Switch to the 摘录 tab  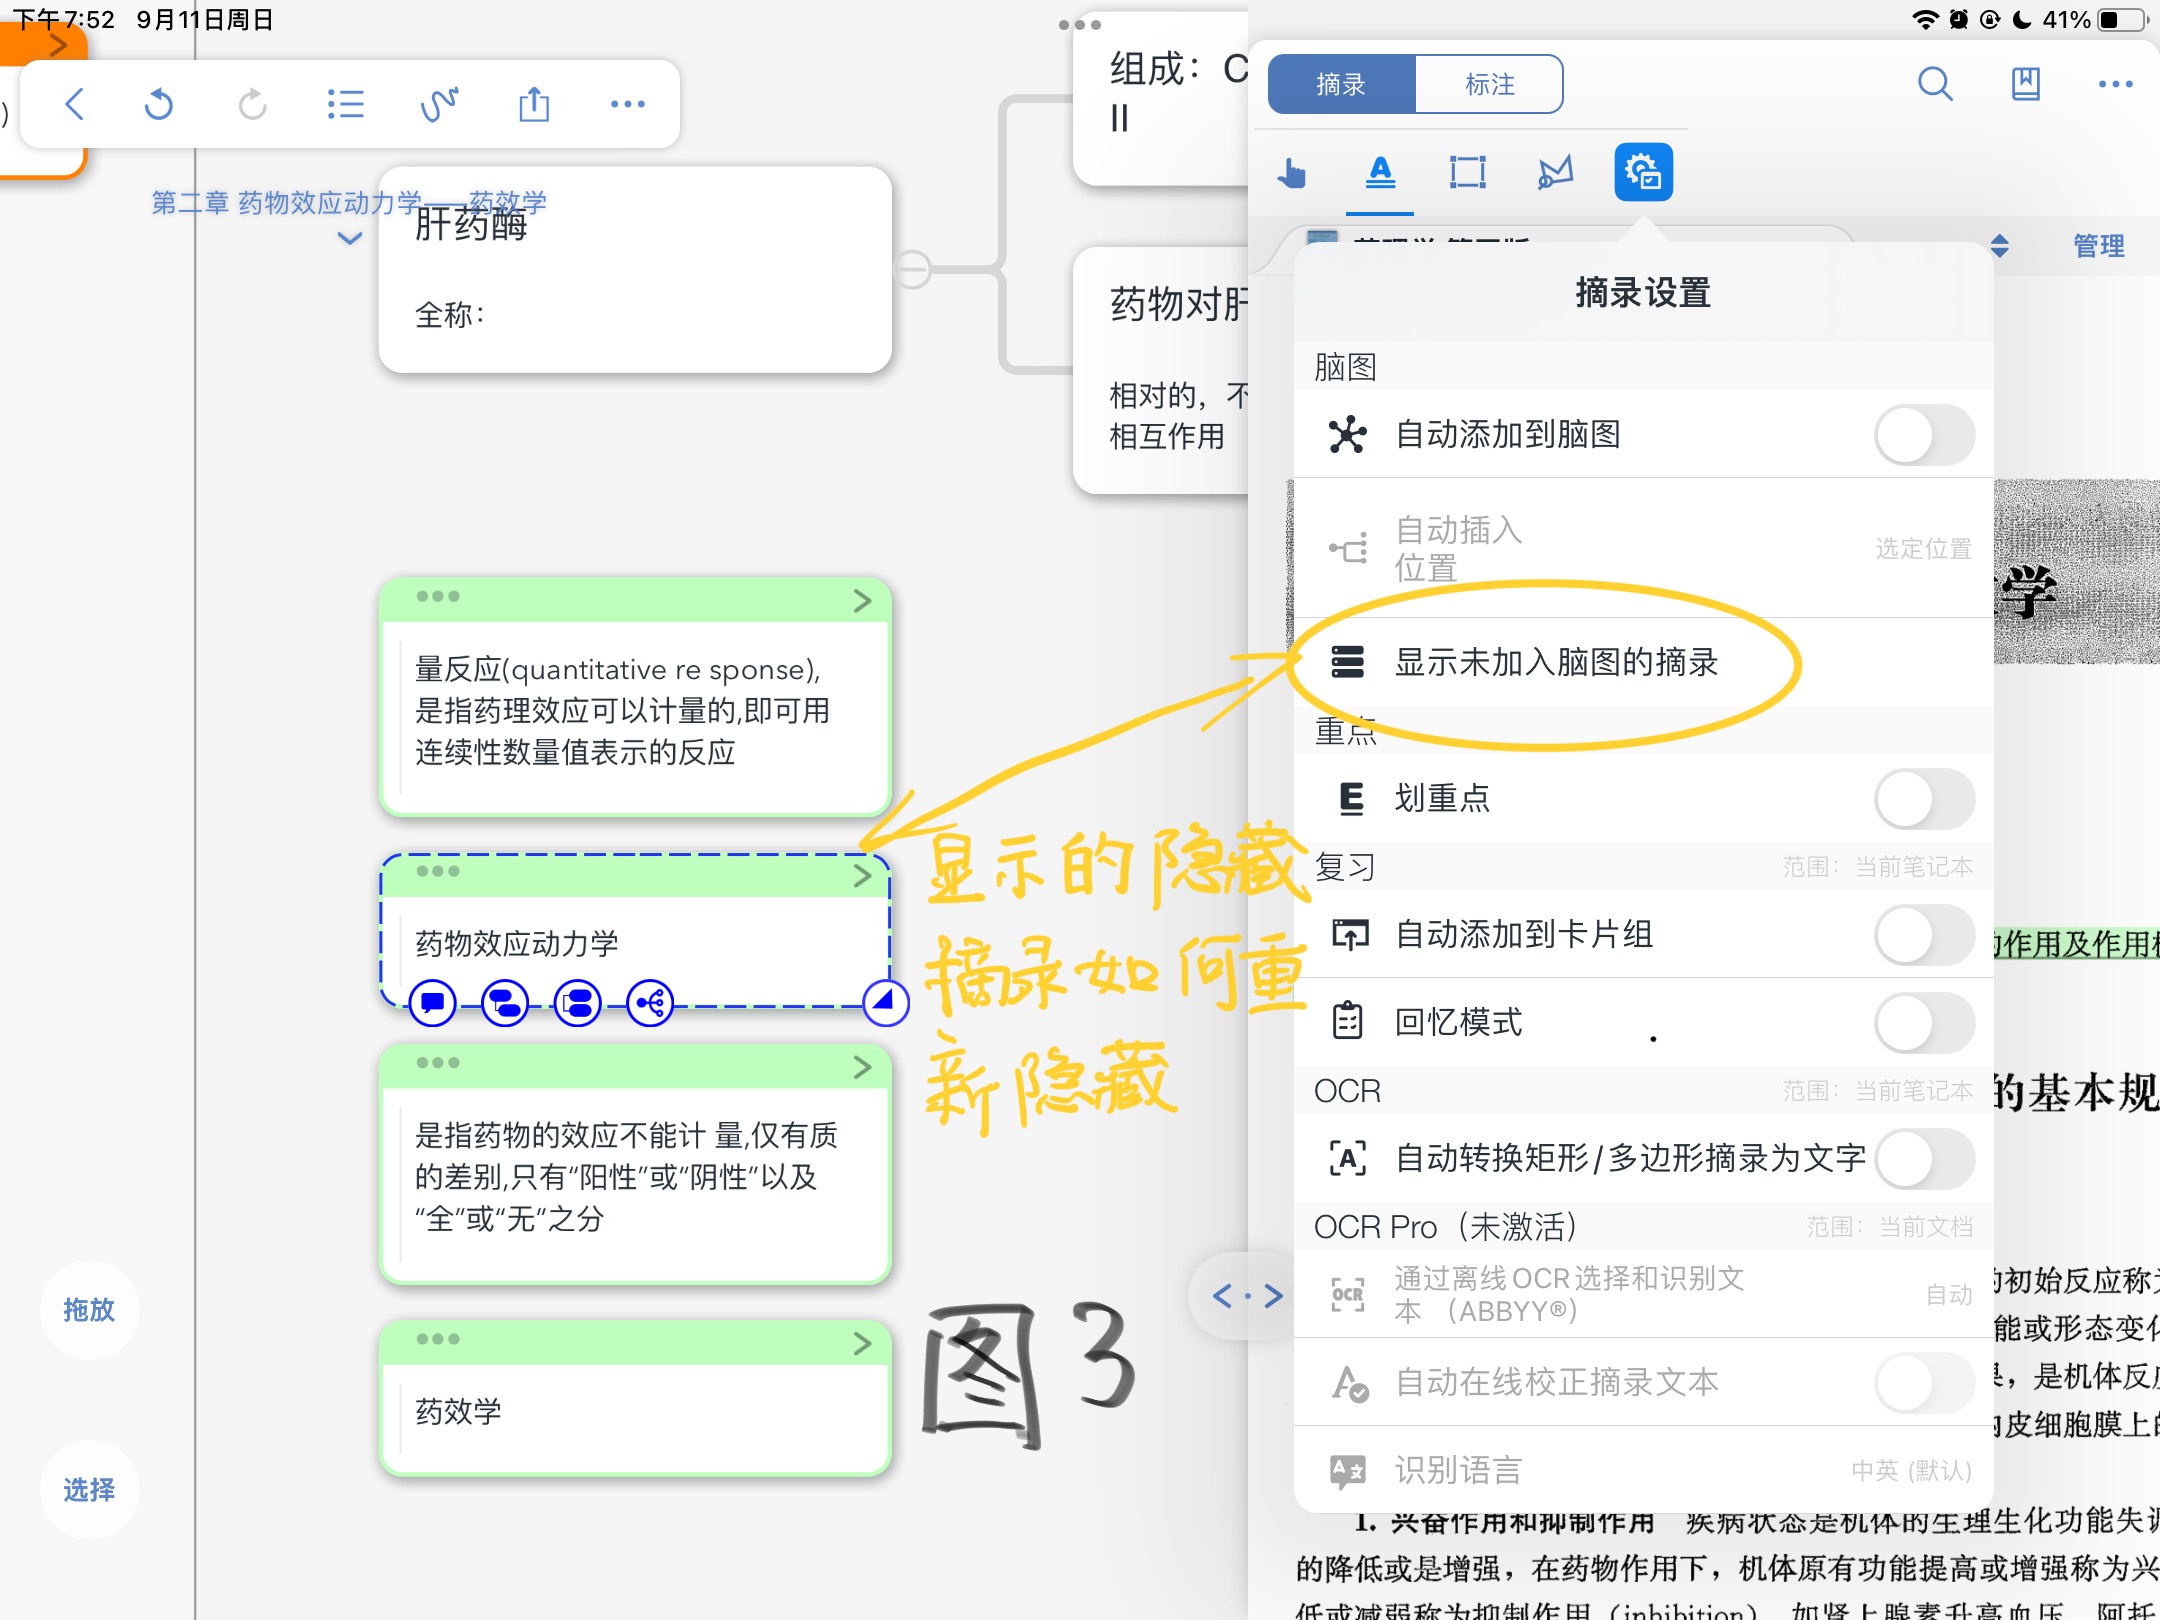pos(1341,85)
